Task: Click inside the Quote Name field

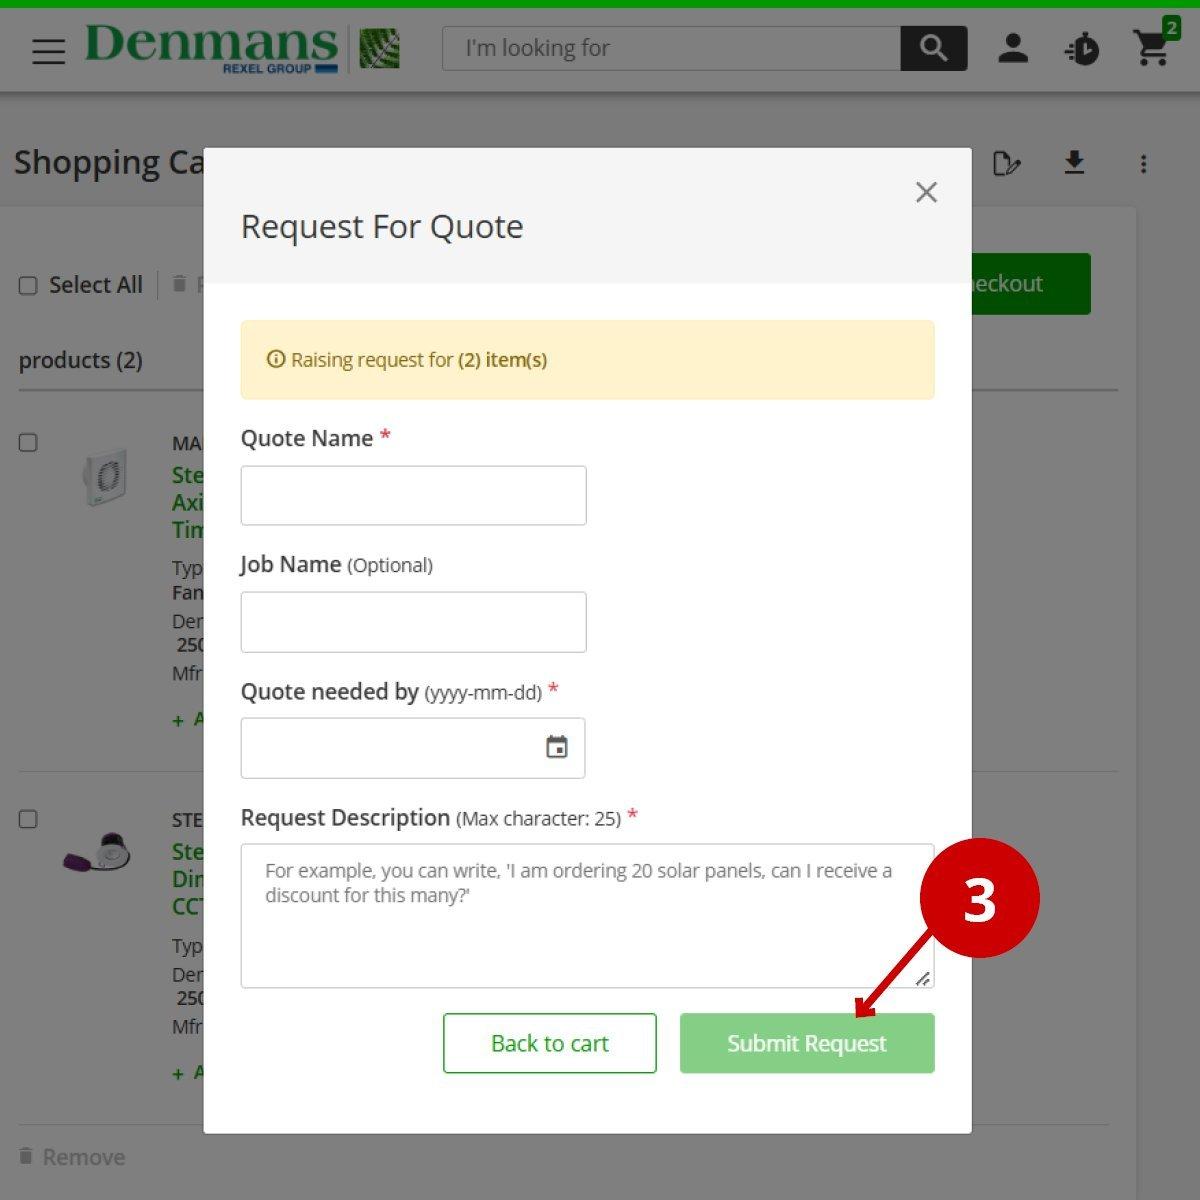Action: (x=413, y=495)
